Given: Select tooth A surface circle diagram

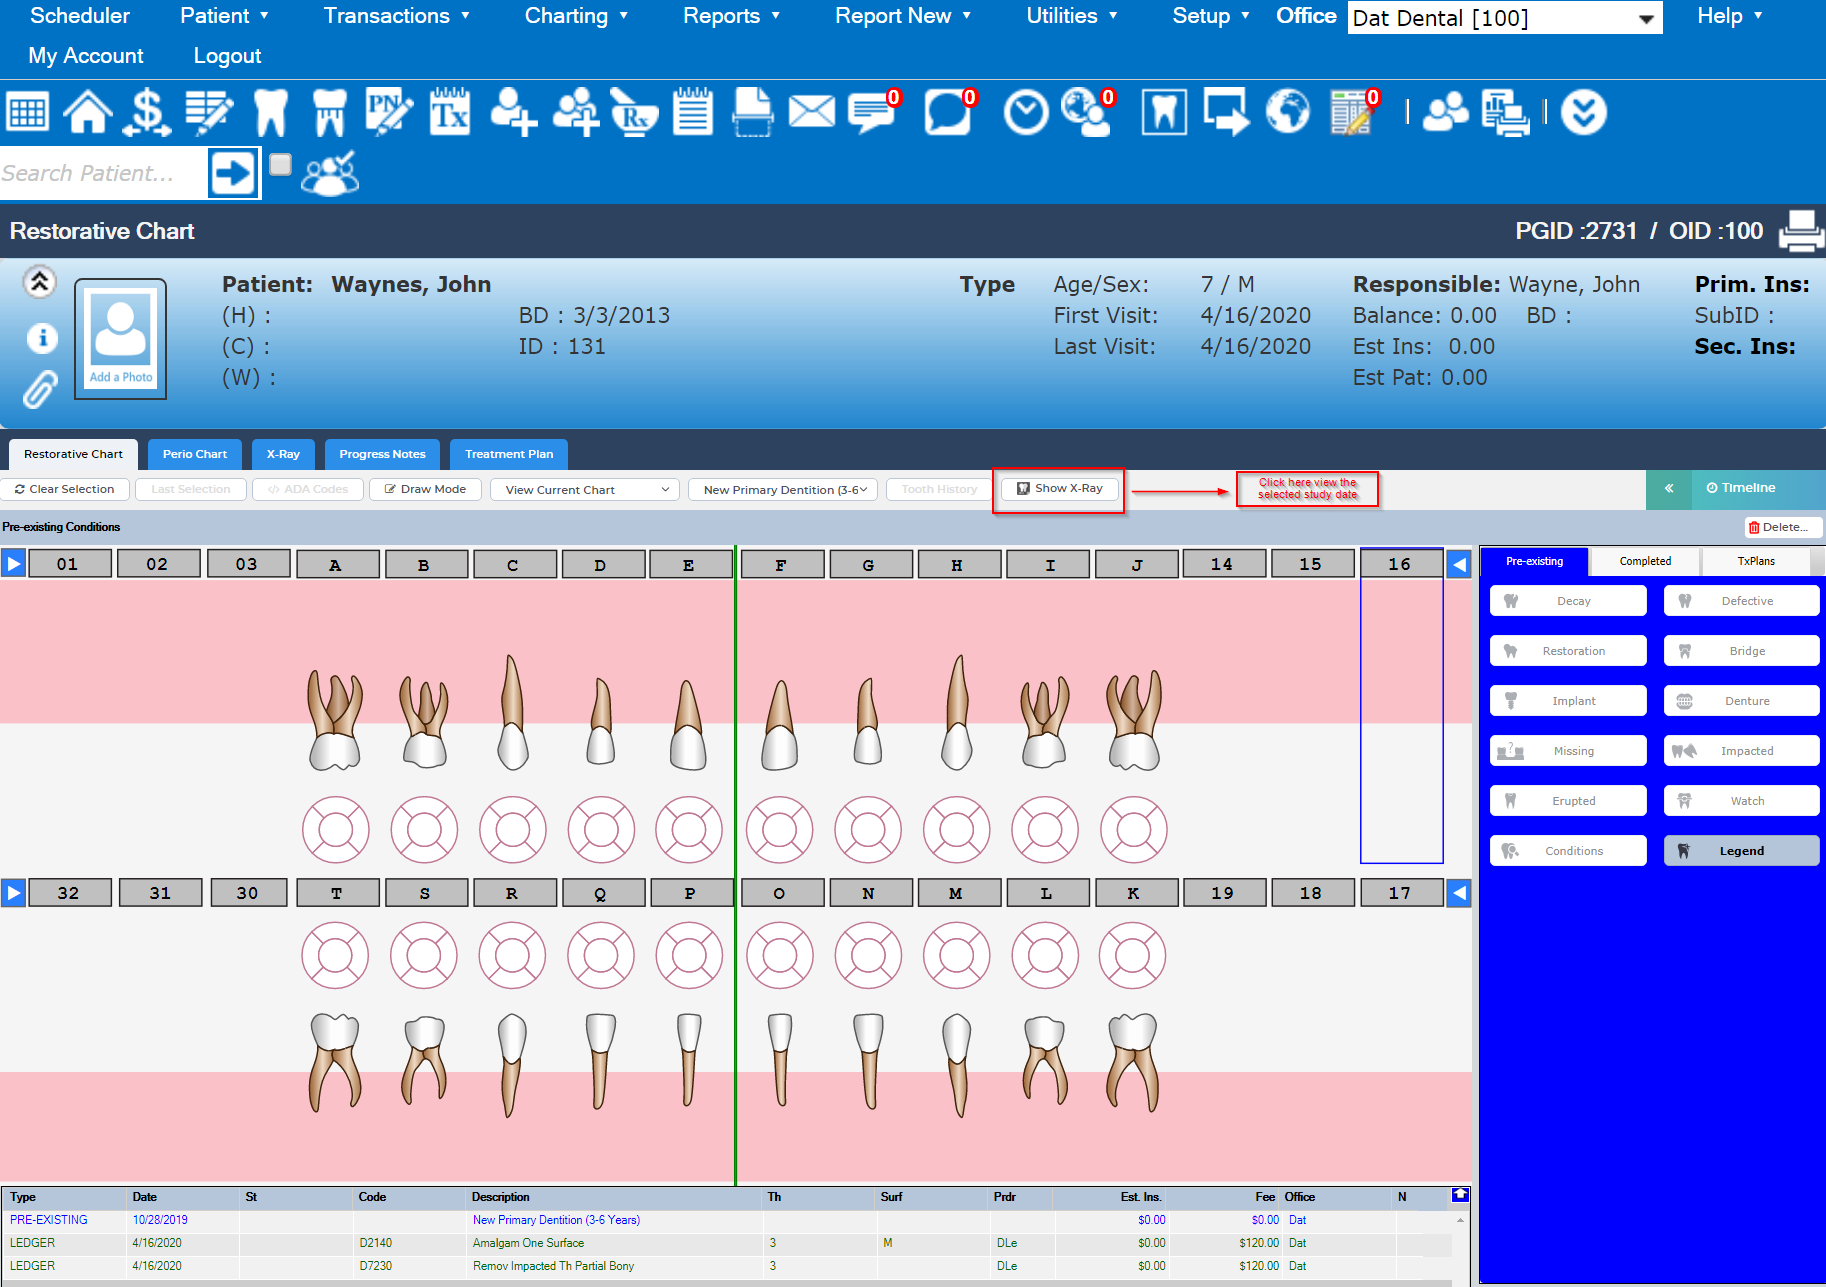Looking at the screenshot, I should [x=335, y=830].
